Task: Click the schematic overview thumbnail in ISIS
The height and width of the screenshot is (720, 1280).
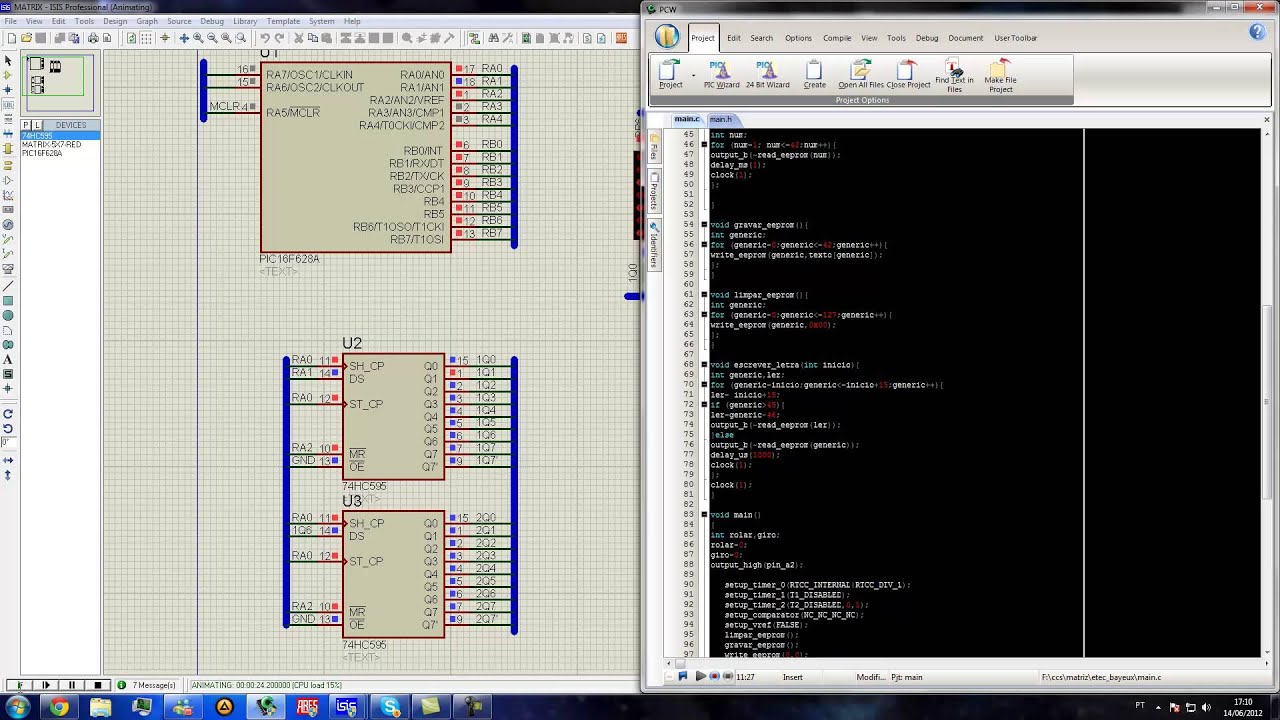Action: click(x=58, y=83)
